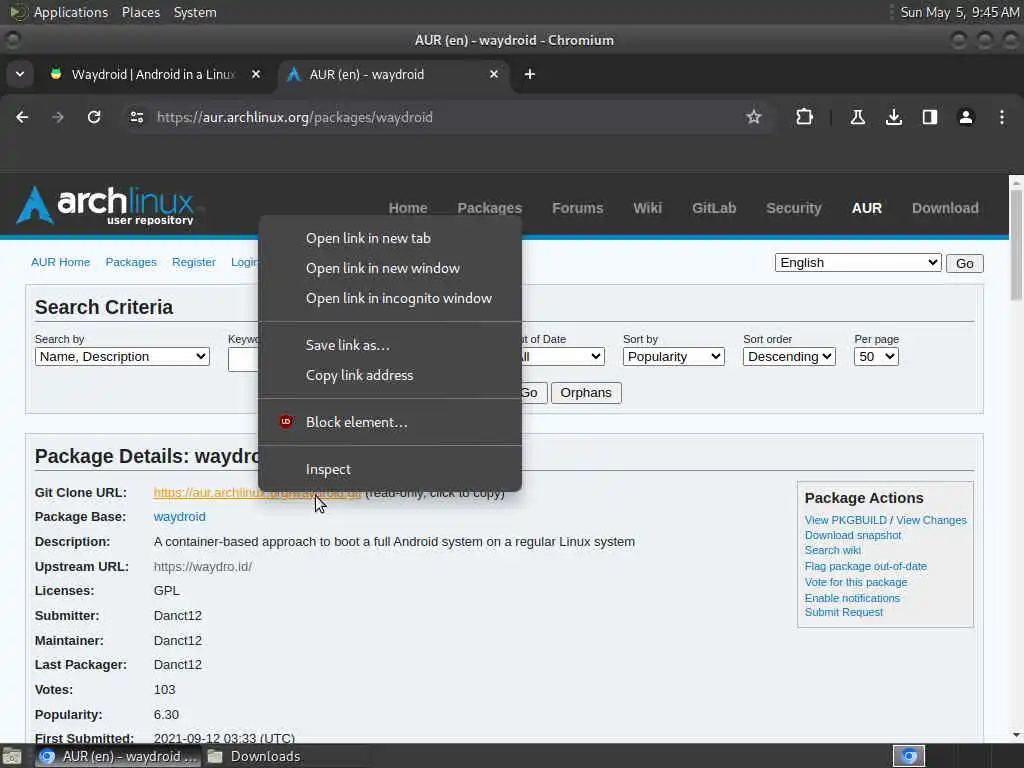This screenshot has height=768, width=1024.
Task: Open site information icon in address bar
Action: tap(136, 118)
